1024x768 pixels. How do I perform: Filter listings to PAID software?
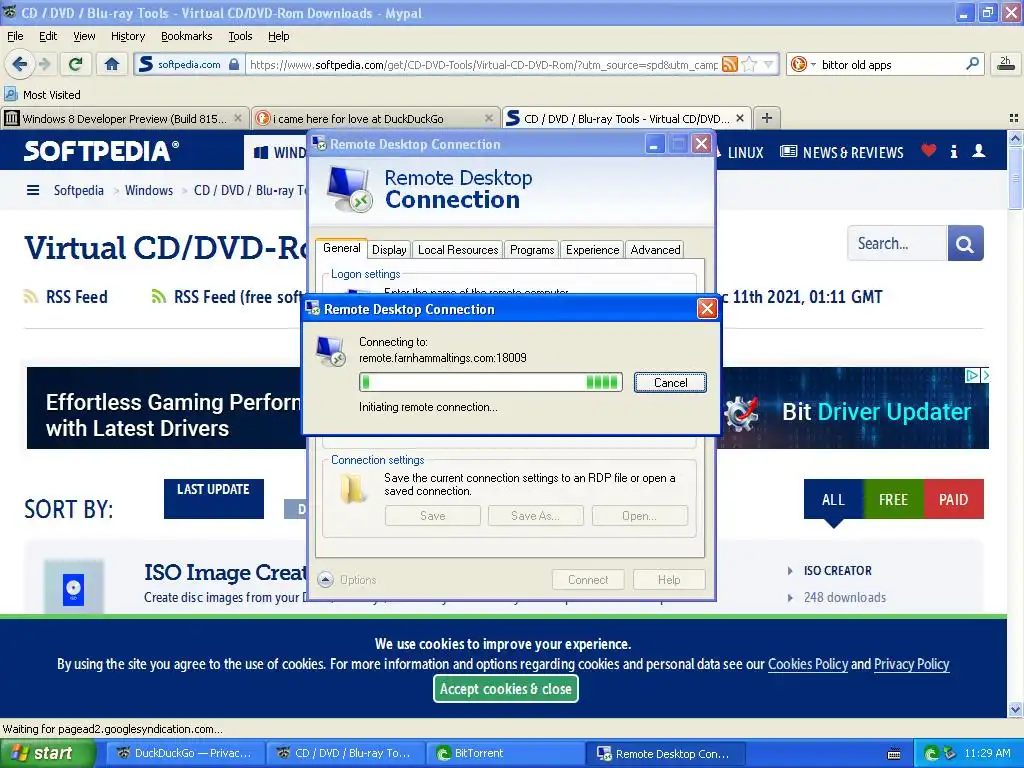953,500
